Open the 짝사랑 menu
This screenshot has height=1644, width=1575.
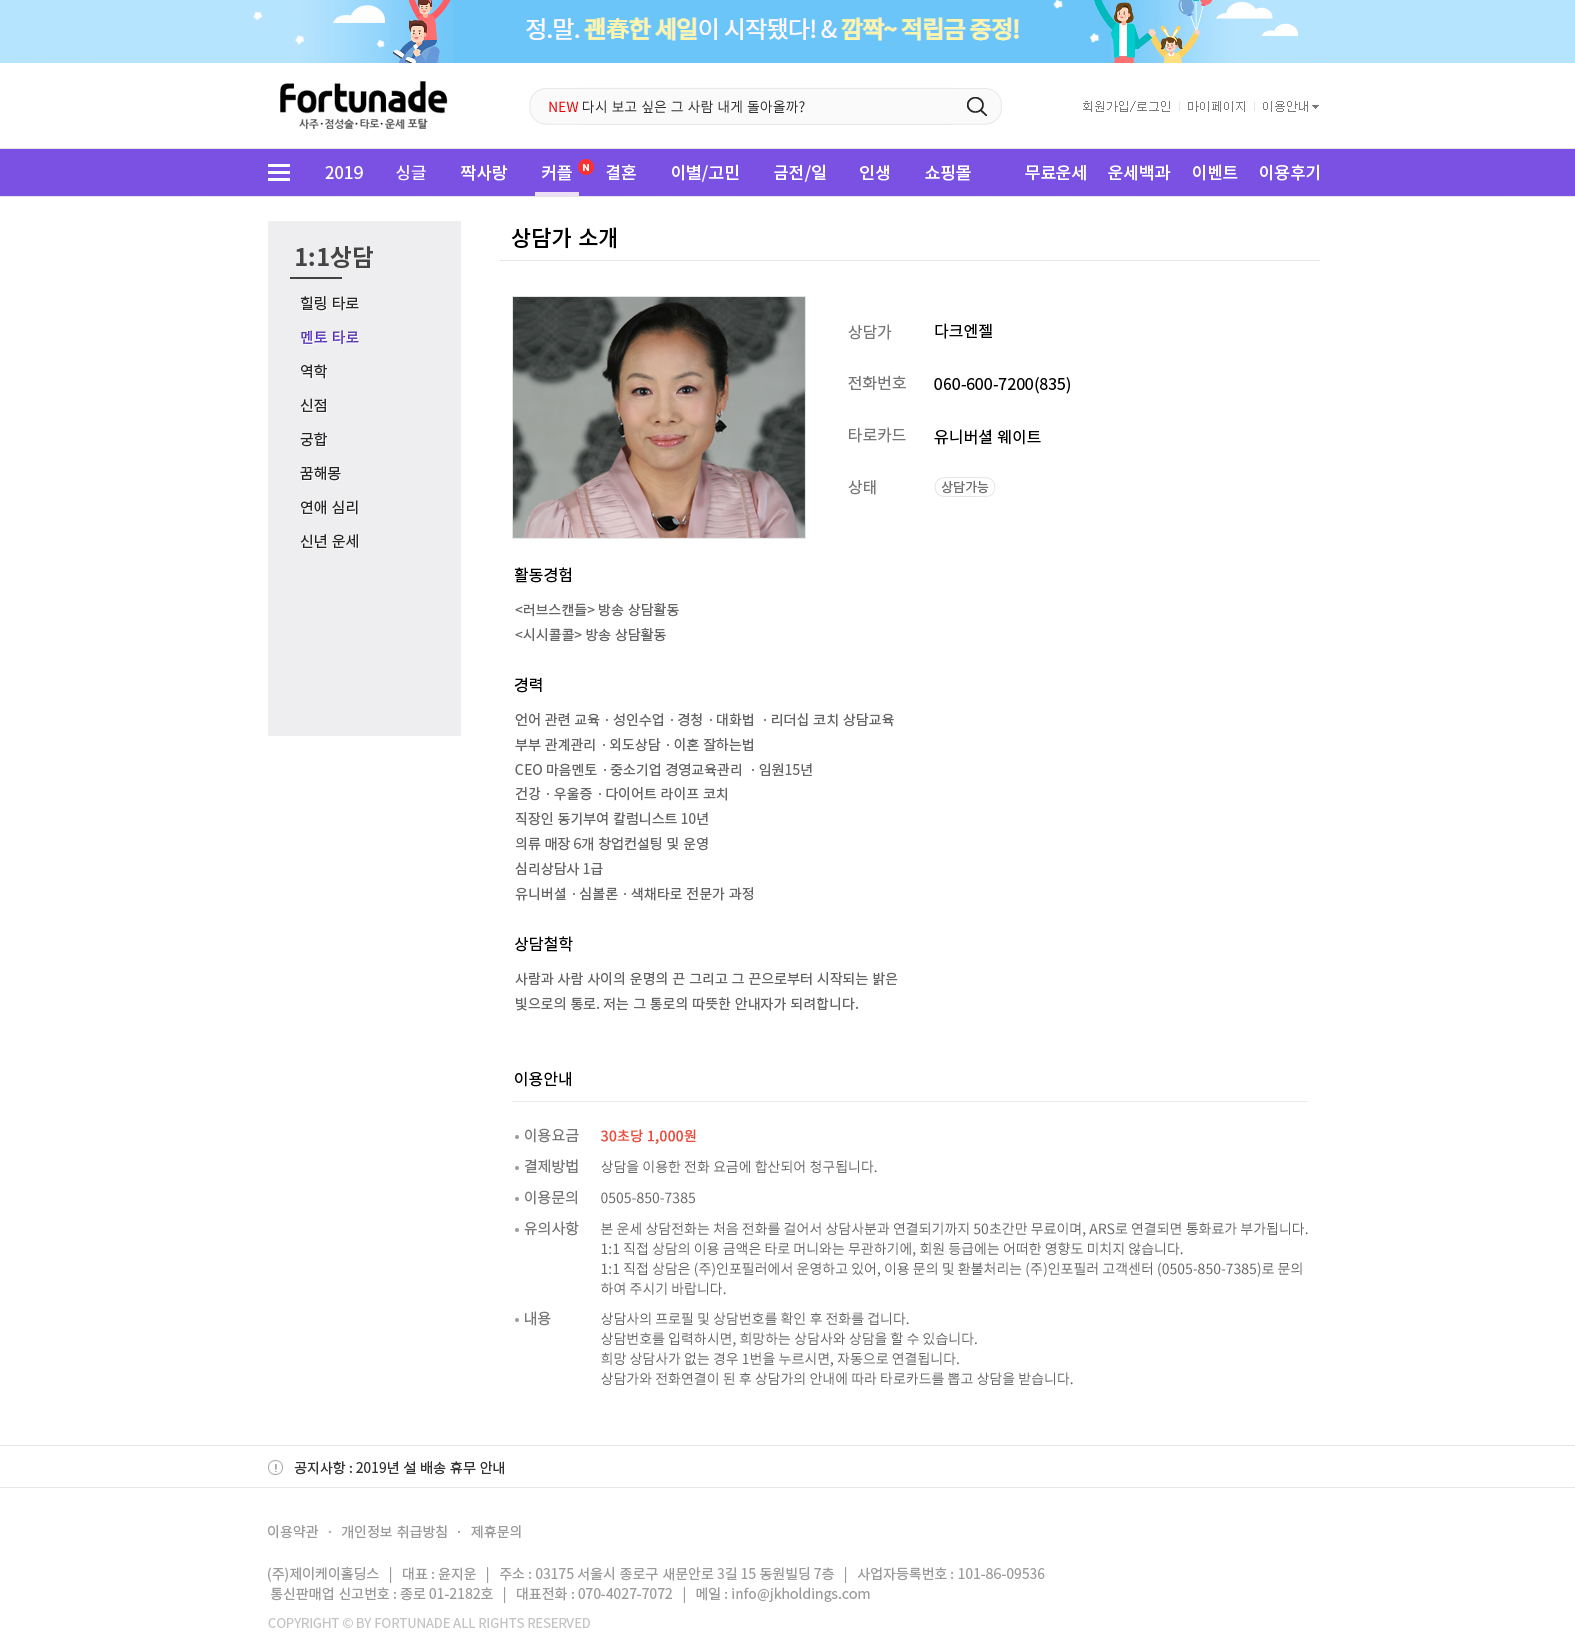484,173
